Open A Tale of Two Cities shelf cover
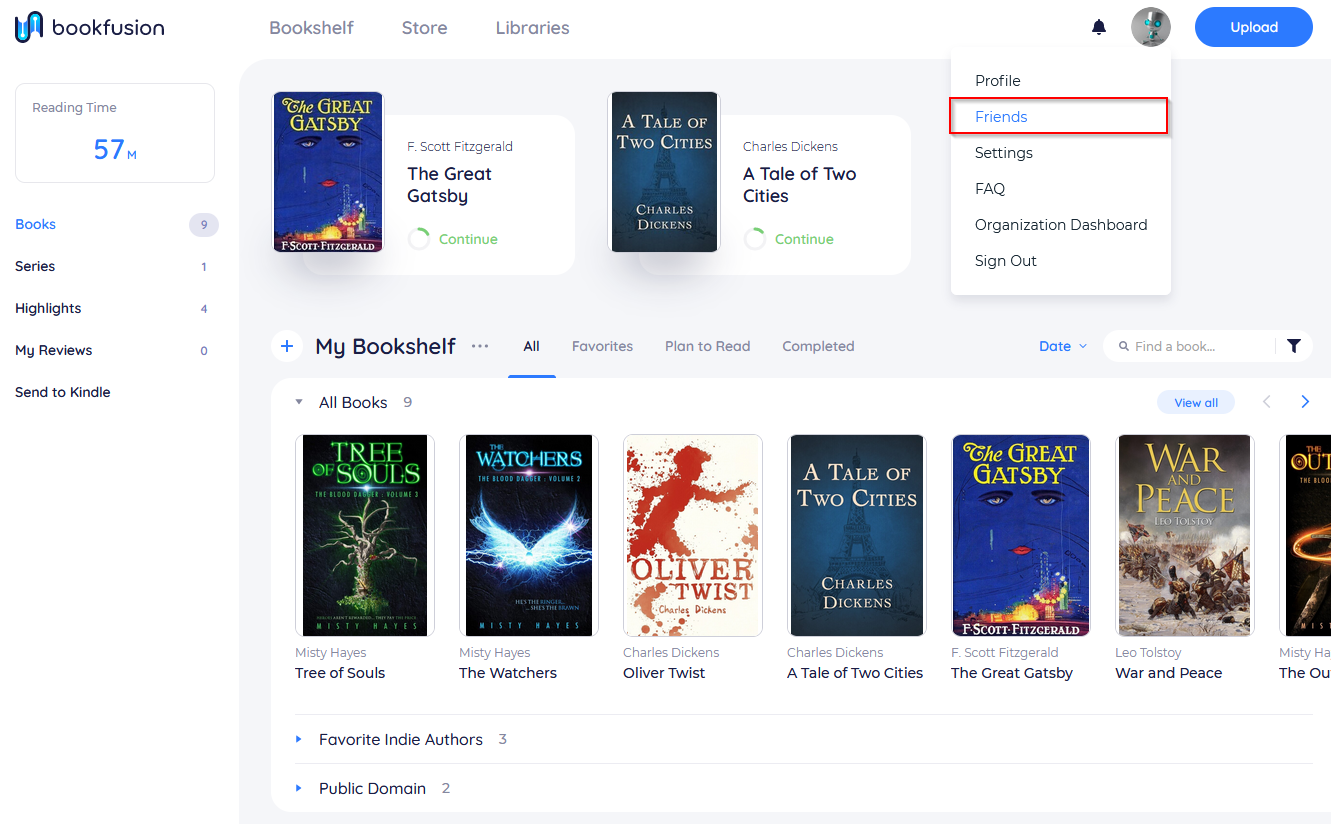Viewport: 1331px width, 824px height. [857, 535]
